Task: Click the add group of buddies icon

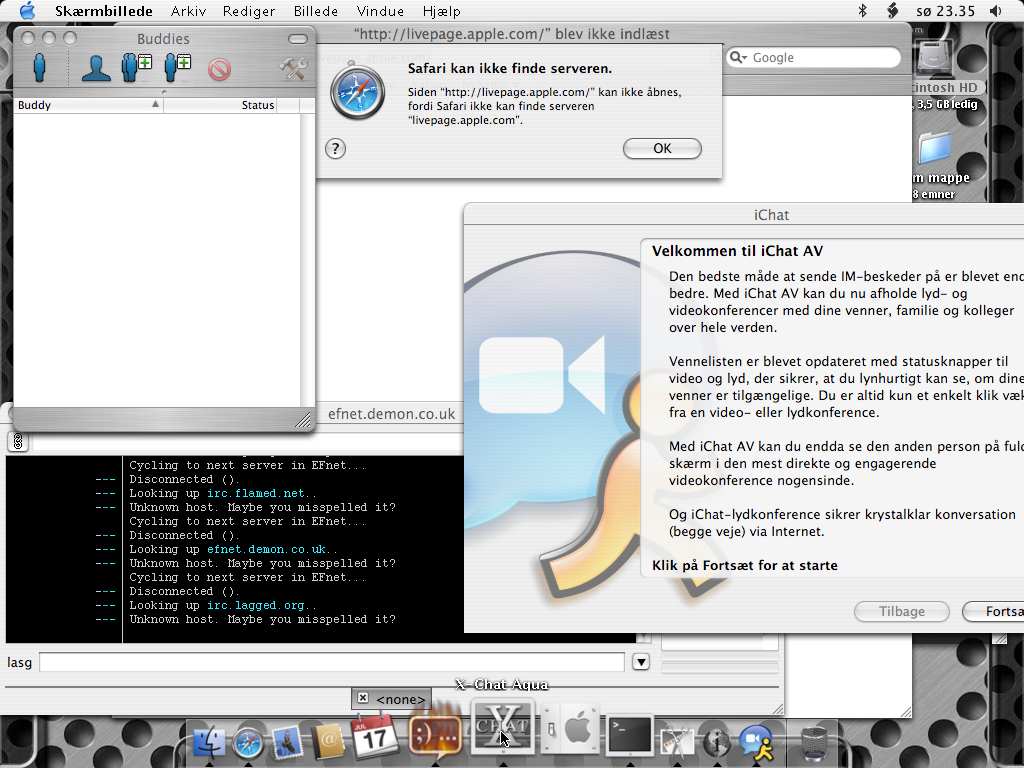Action: click(136, 68)
